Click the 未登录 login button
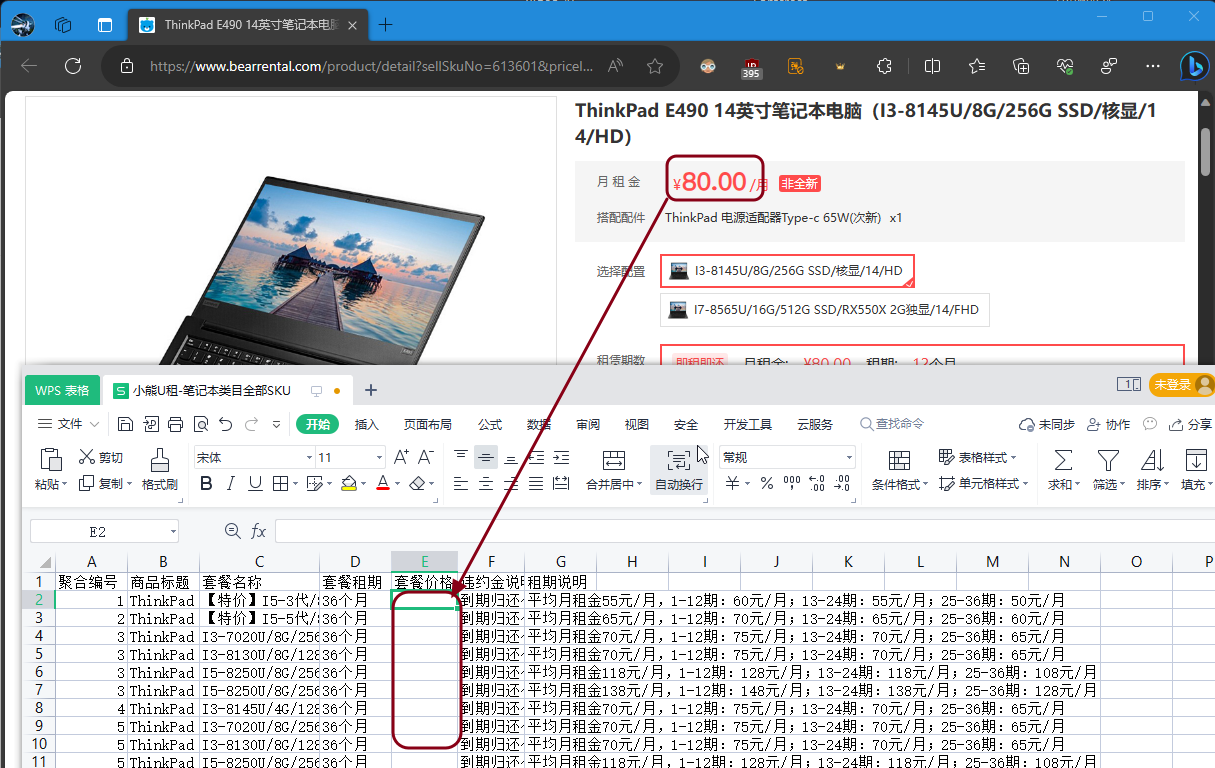 pos(1181,384)
